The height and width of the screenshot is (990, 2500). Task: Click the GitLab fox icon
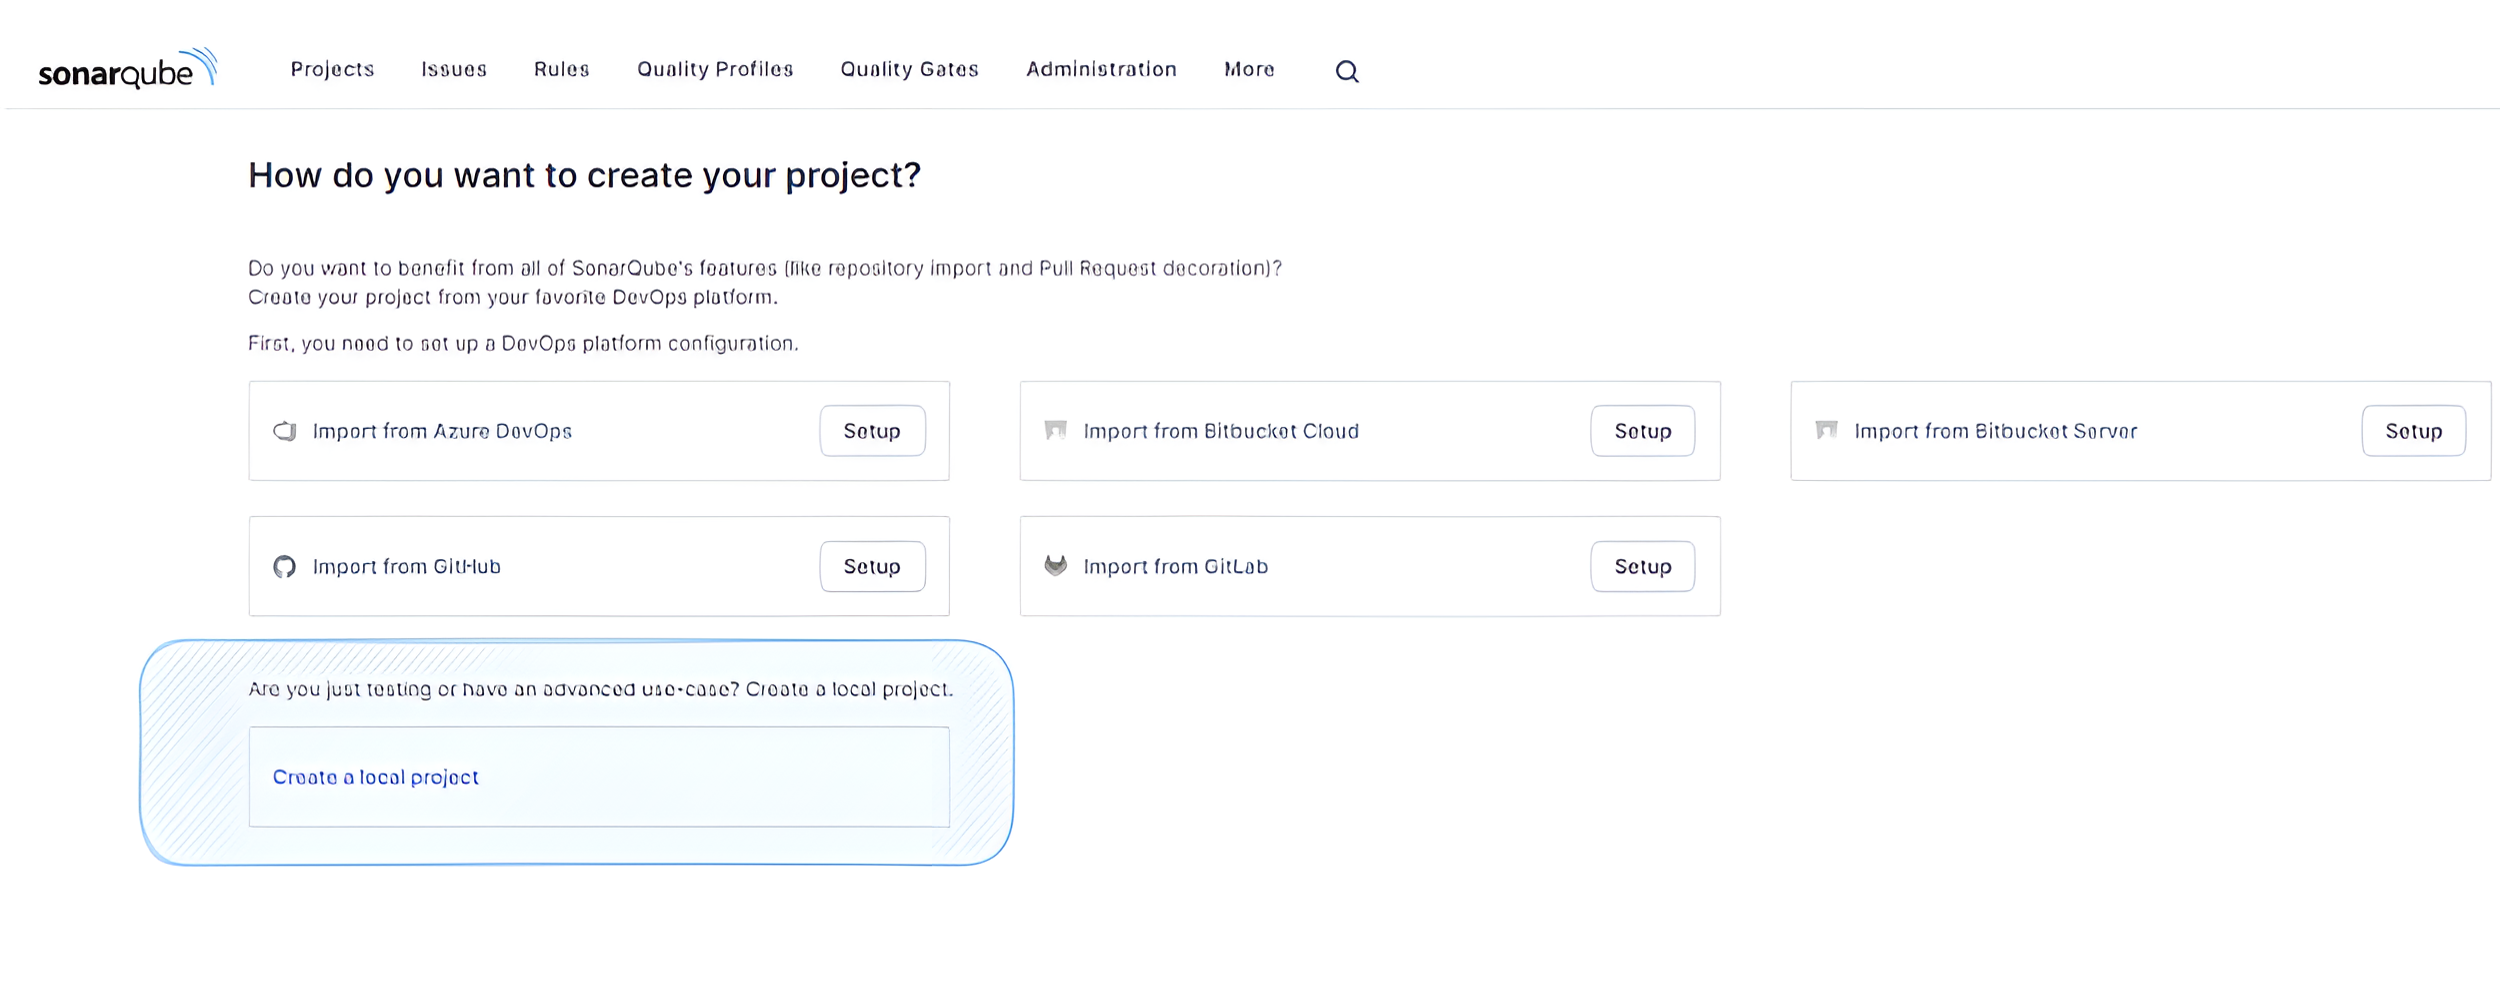[1055, 566]
